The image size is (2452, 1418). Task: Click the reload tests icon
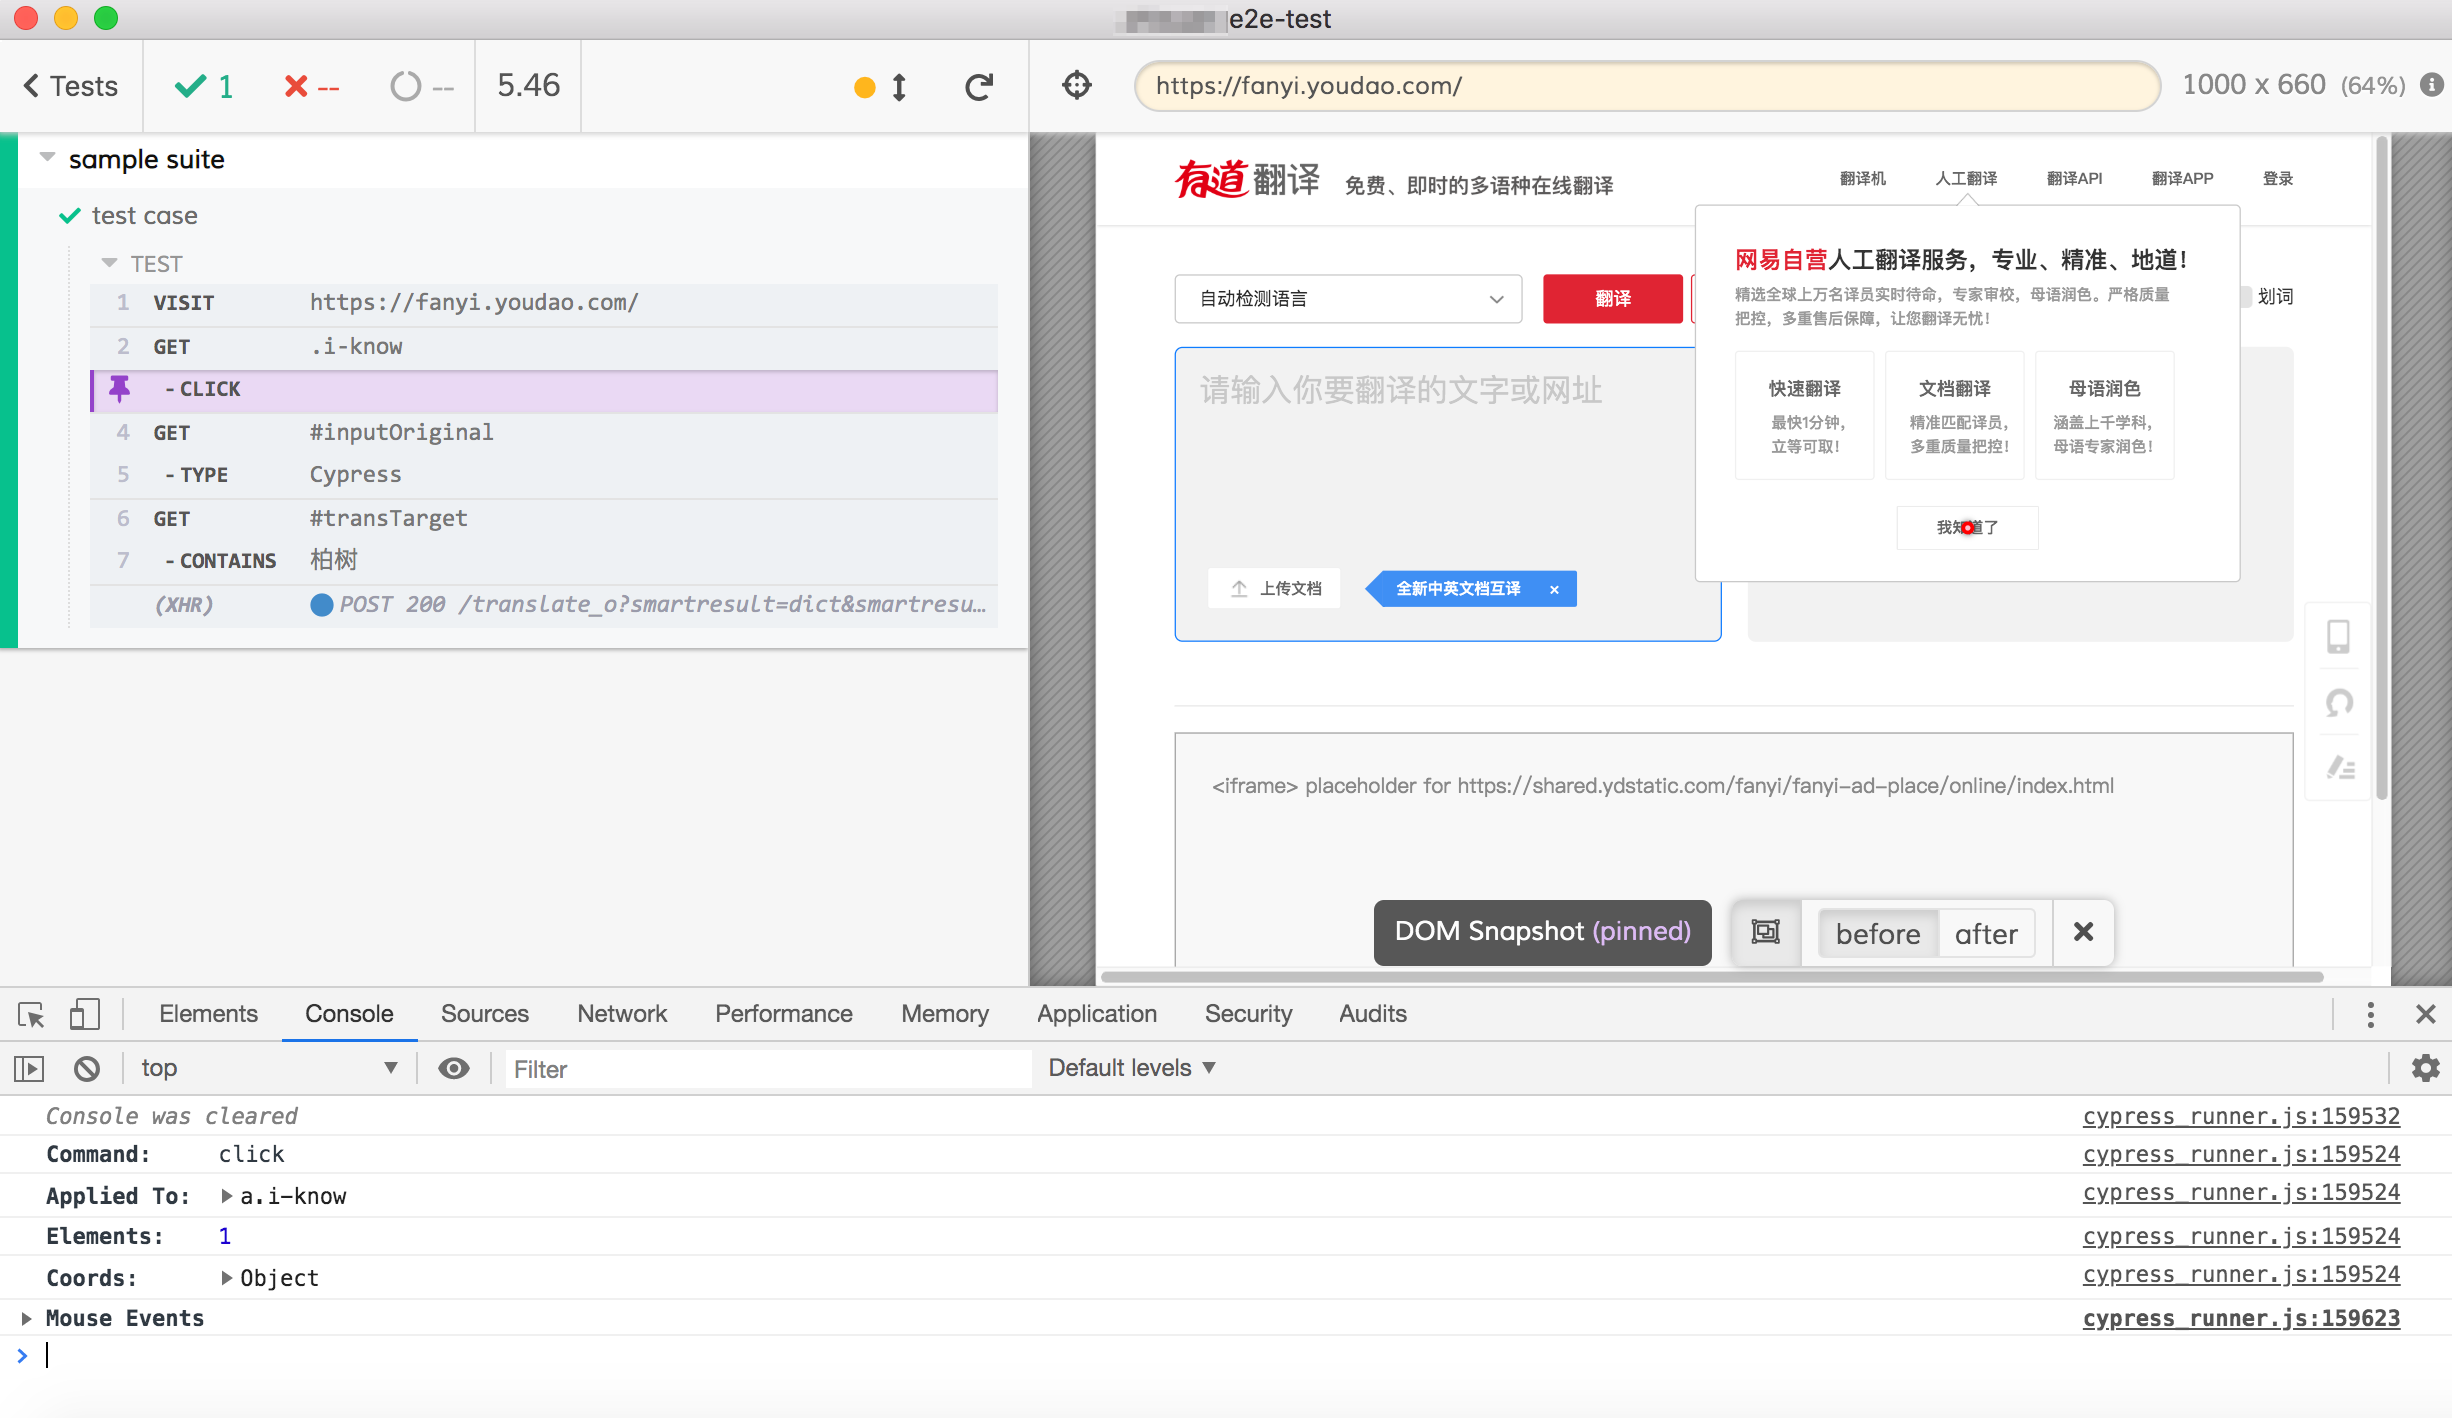(x=979, y=87)
